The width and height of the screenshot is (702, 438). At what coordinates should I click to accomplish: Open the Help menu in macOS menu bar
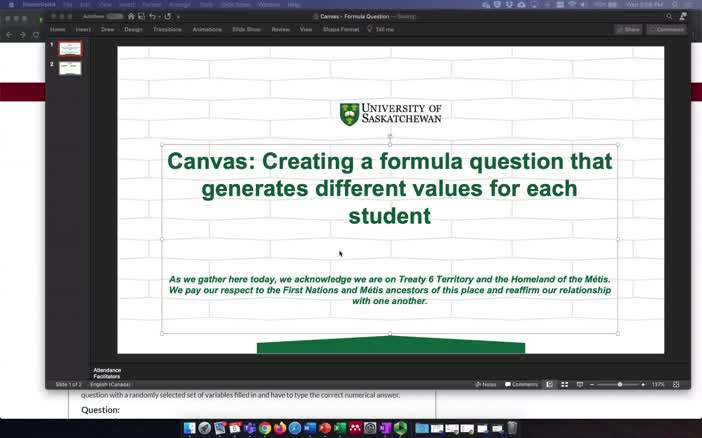294,4
